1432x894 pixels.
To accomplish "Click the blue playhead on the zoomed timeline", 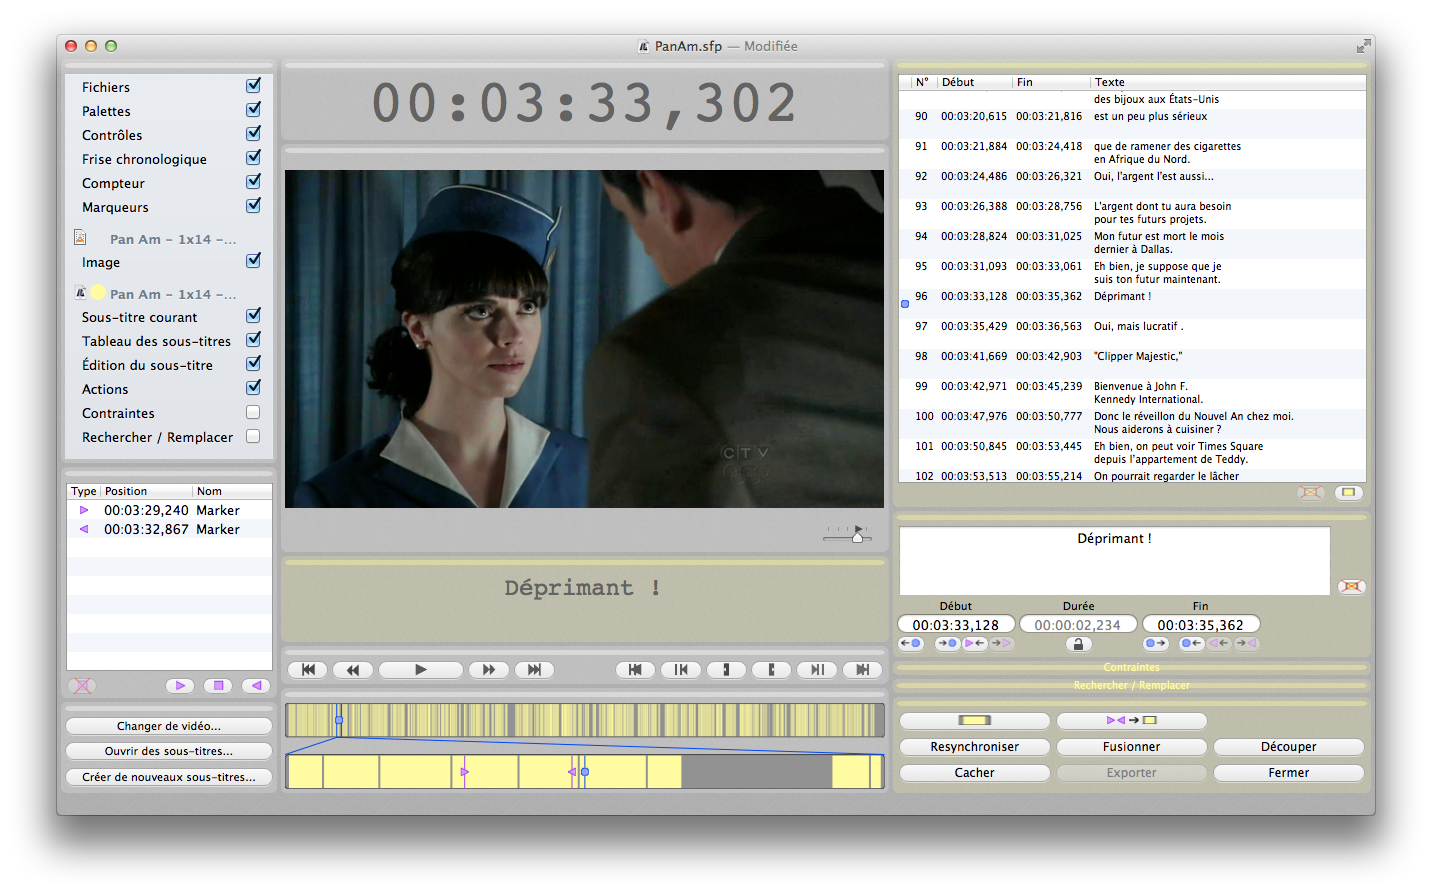I will click(585, 772).
